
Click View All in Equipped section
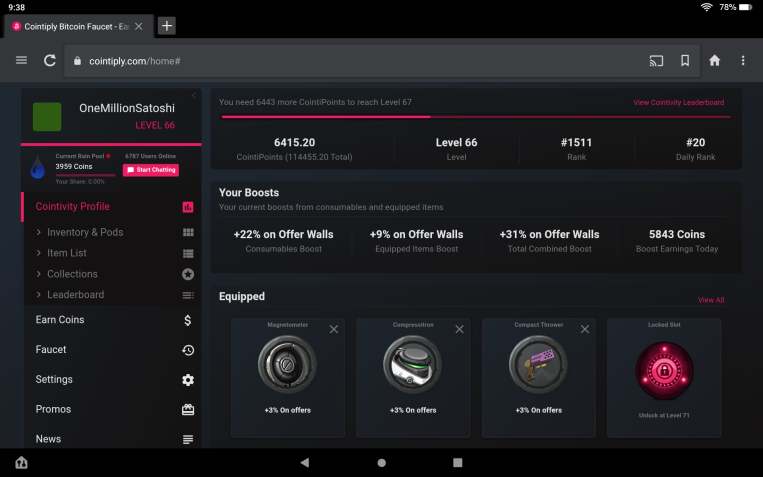(x=711, y=300)
